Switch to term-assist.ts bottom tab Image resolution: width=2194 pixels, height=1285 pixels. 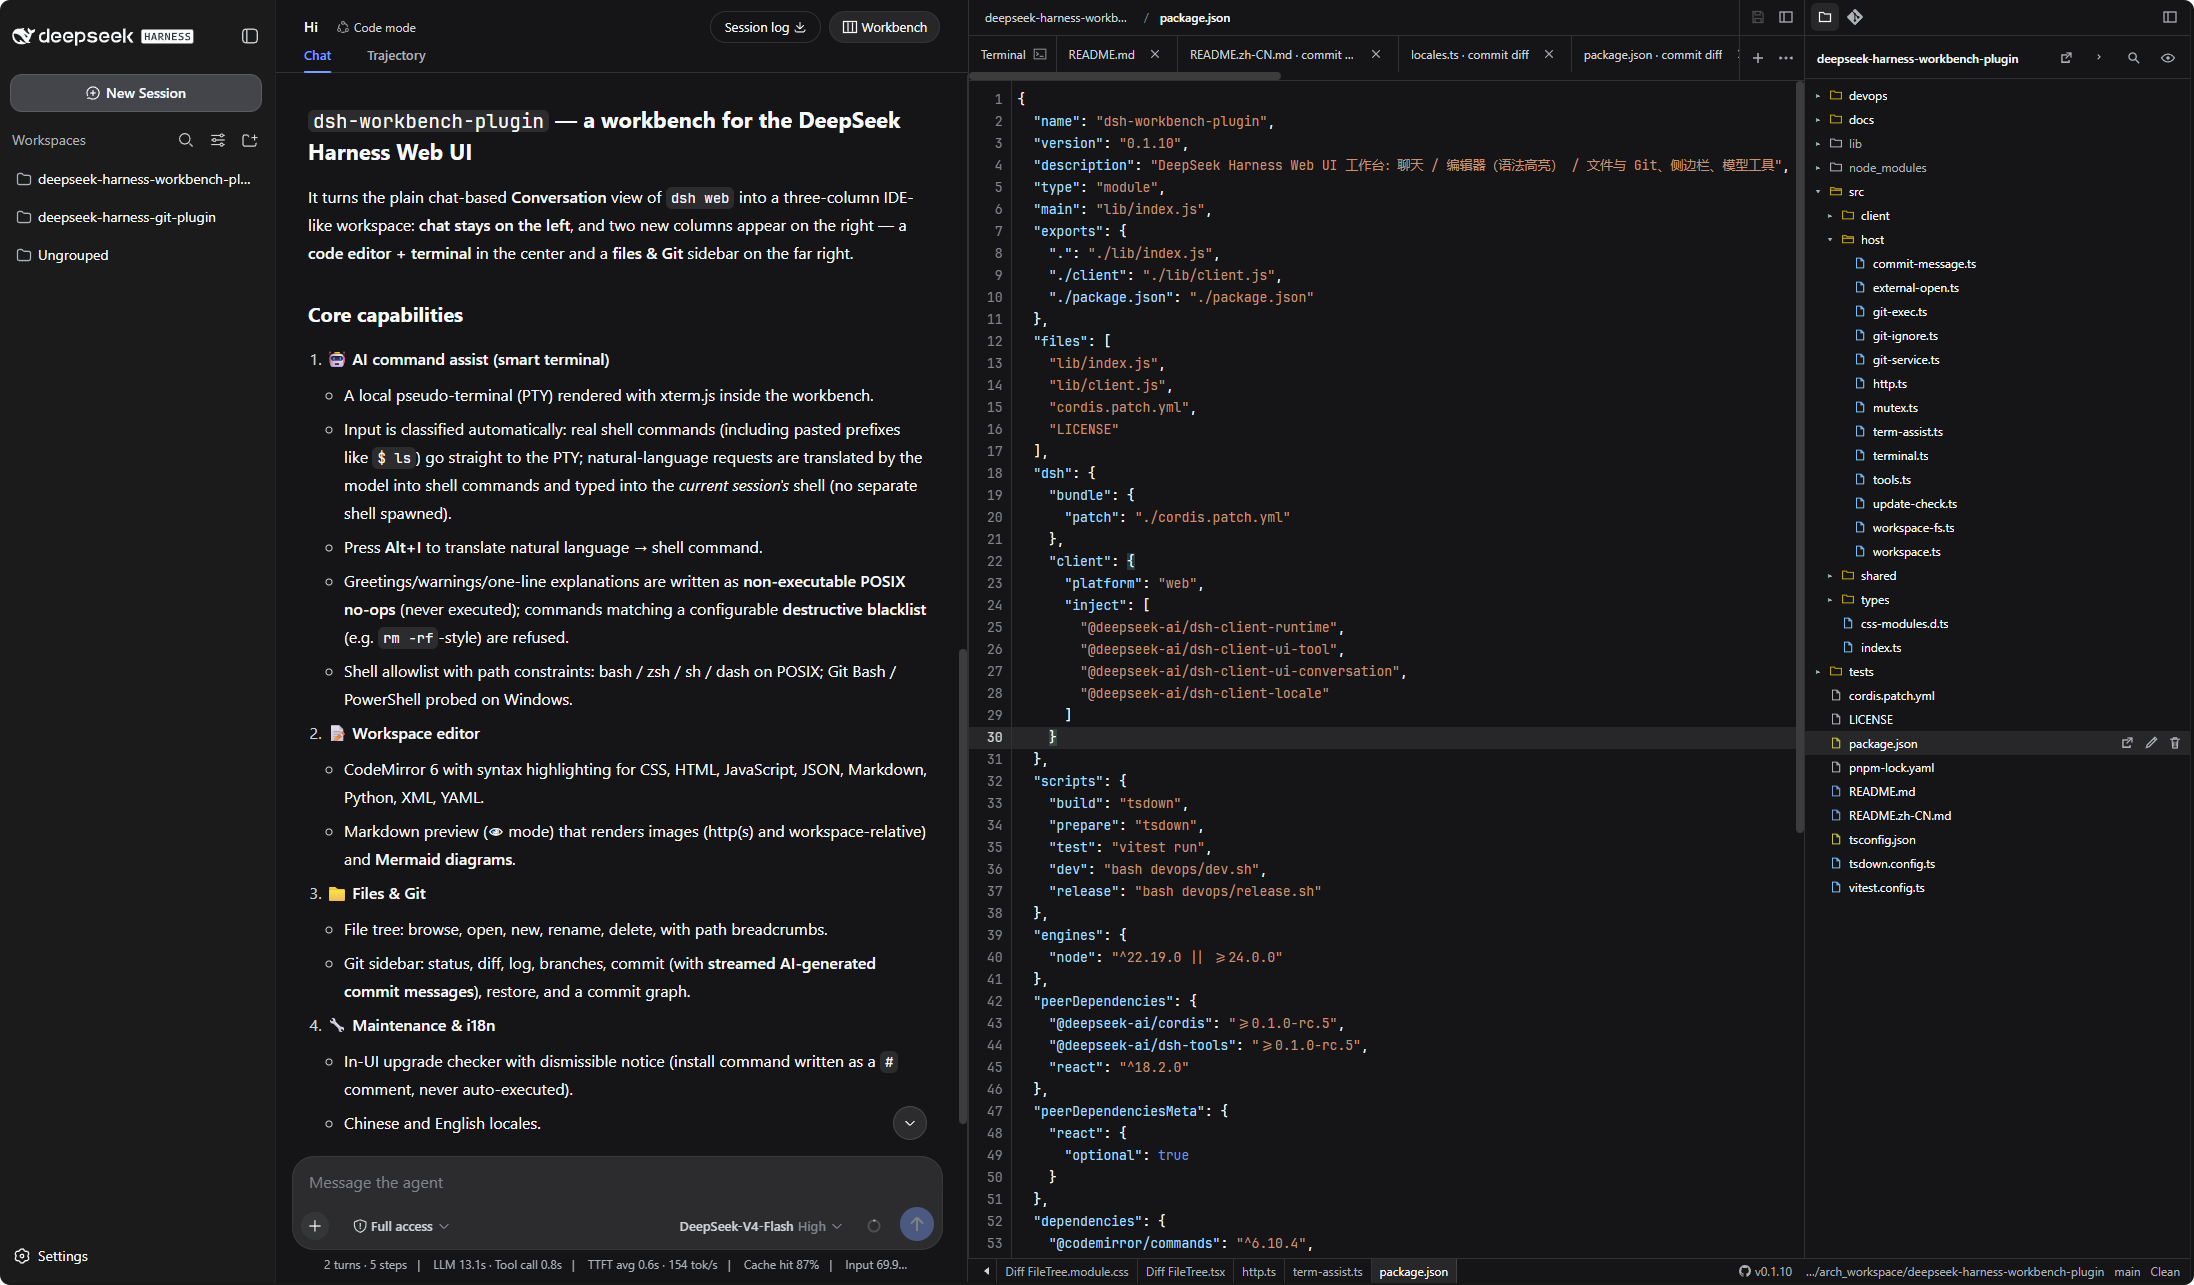(x=1327, y=1272)
